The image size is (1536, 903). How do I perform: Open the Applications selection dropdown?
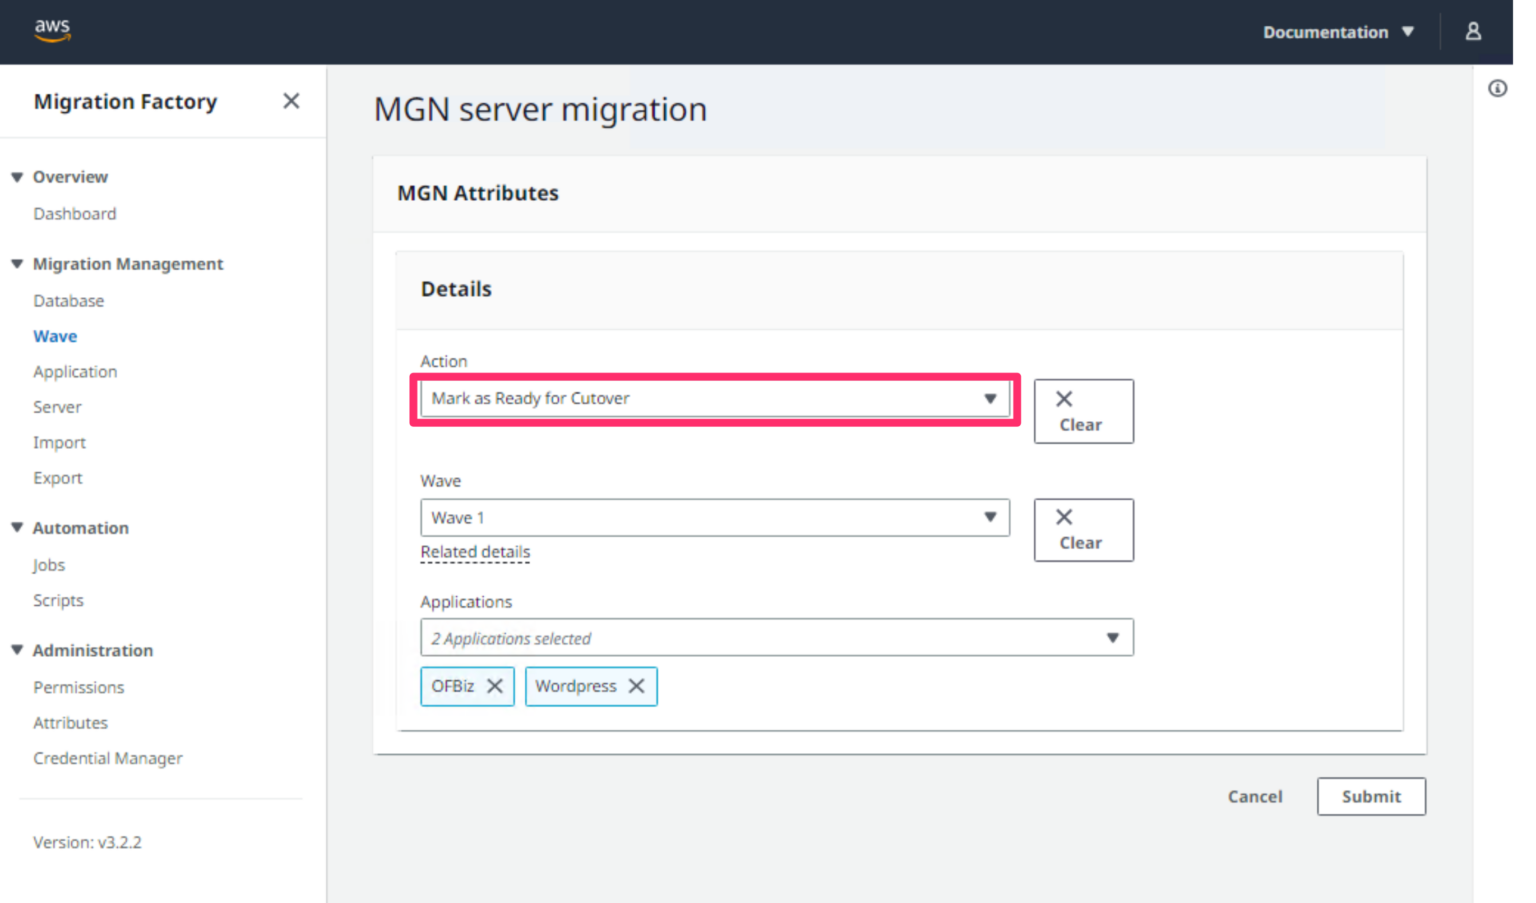pos(1113,637)
